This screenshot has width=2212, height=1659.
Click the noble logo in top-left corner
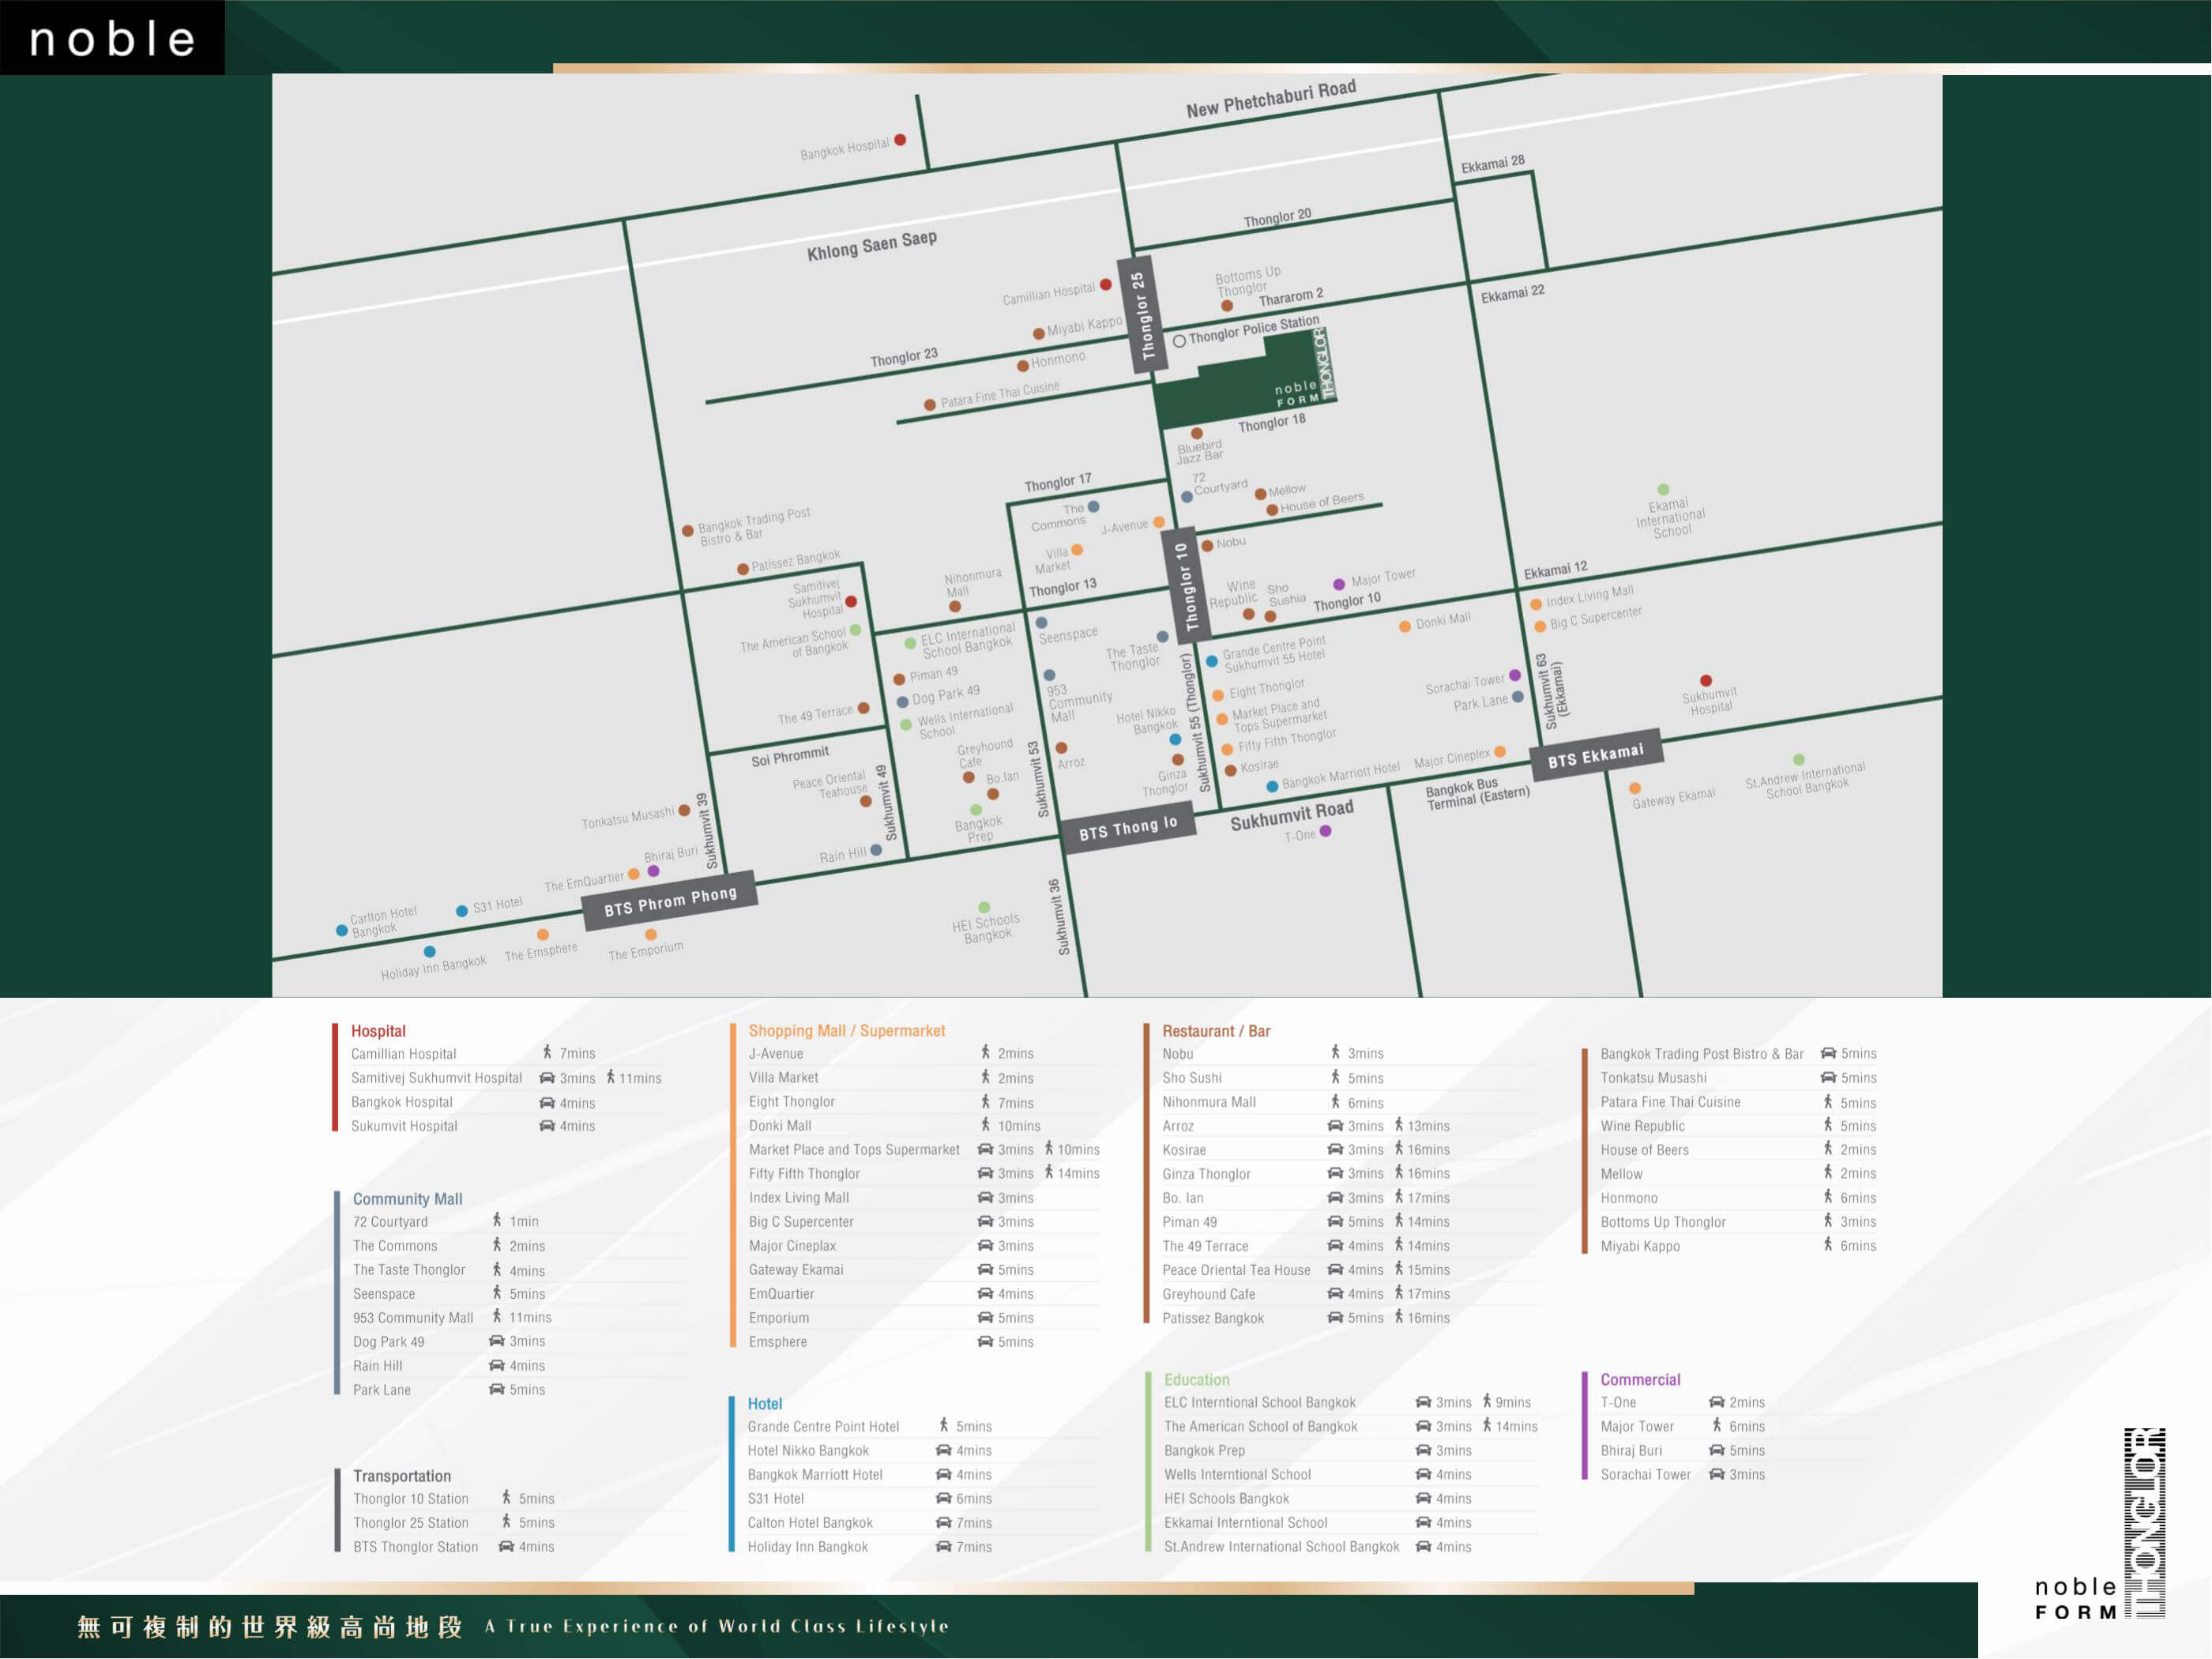click(x=112, y=38)
